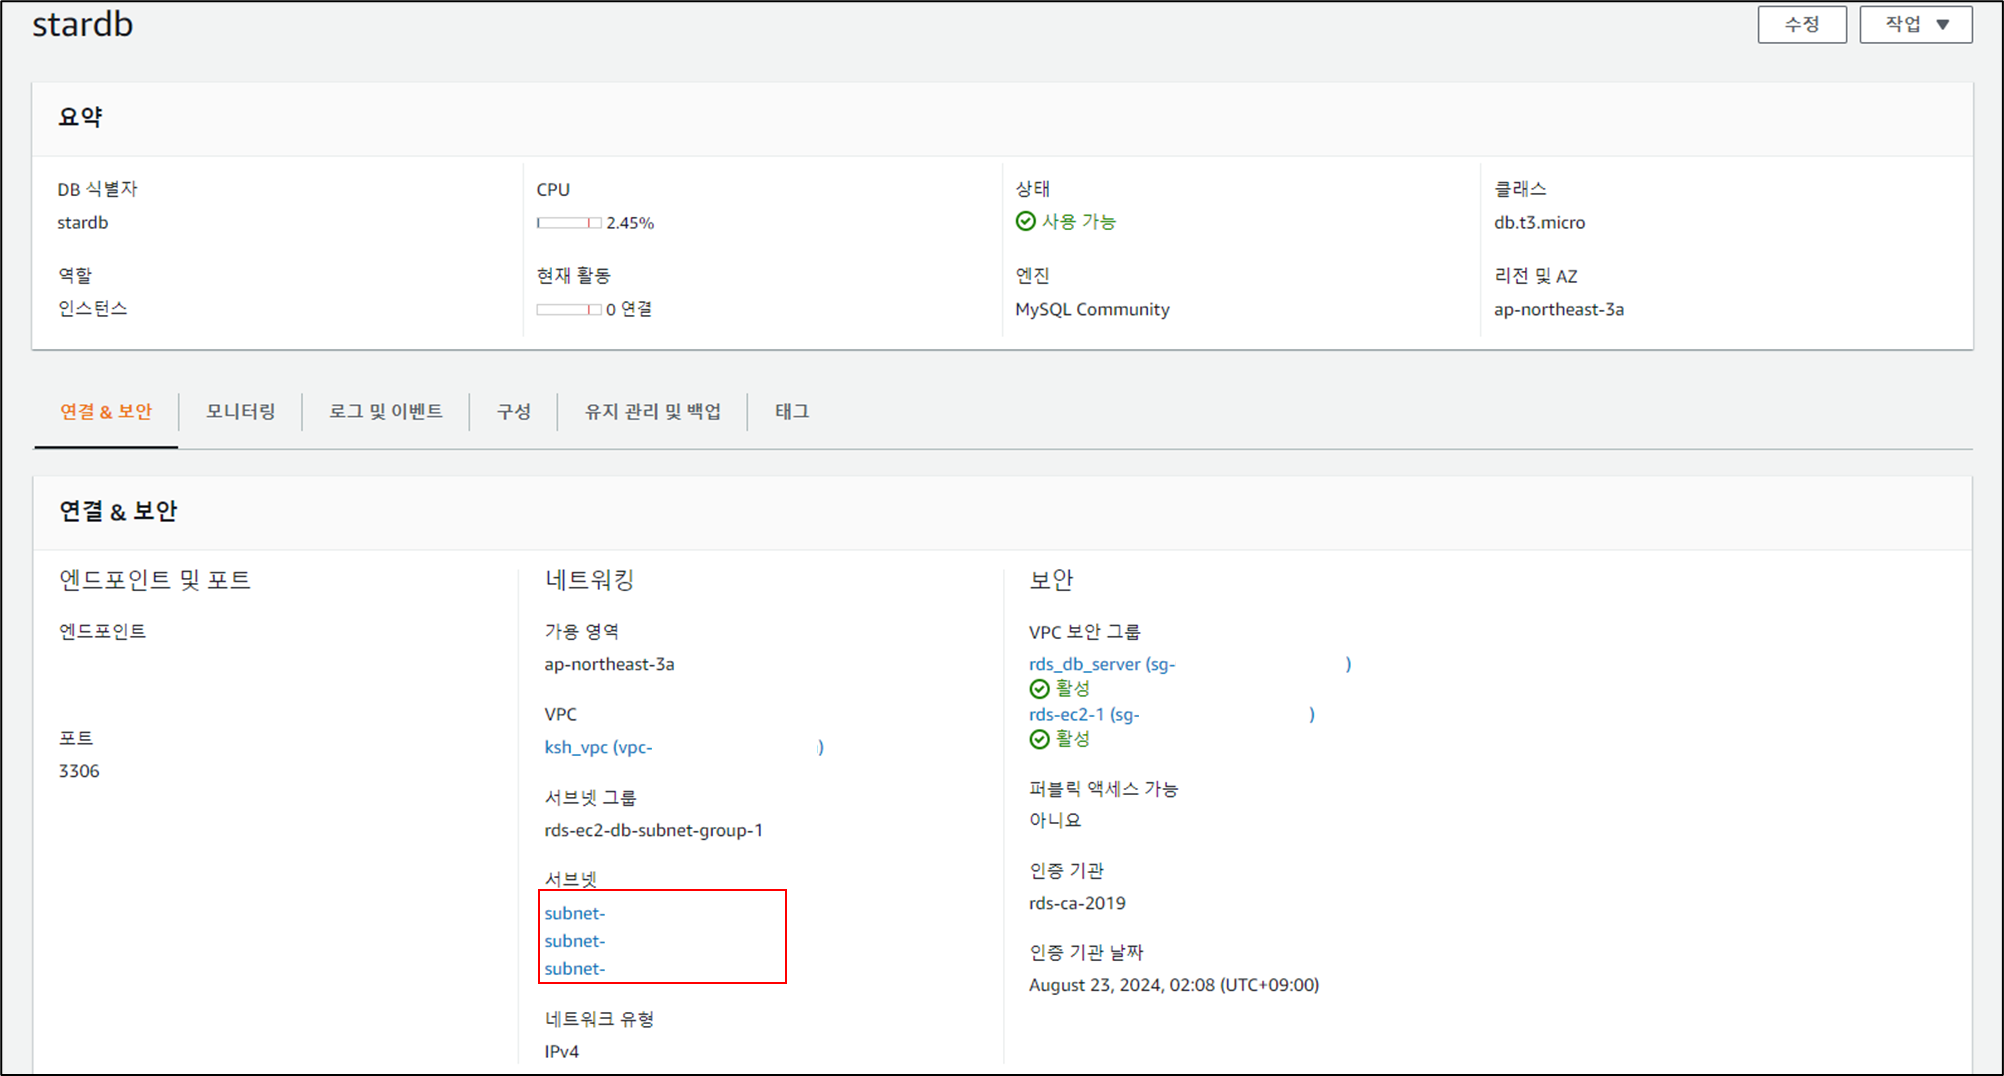Image resolution: width=2004 pixels, height=1076 pixels.
Task: Click the active status icon under rds-ec2-1
Action: [x=1040, y=739]
